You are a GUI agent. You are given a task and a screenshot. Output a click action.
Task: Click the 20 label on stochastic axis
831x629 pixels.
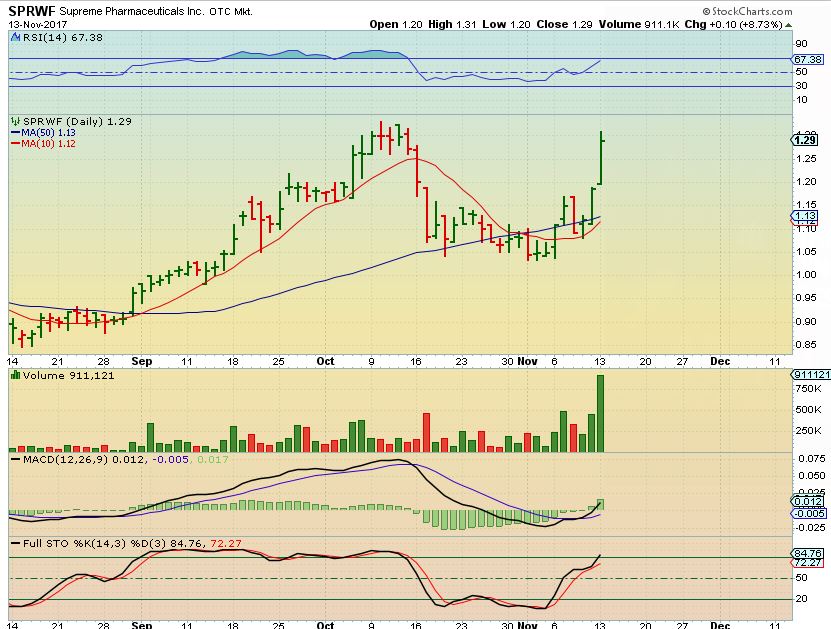pos(801,599)
